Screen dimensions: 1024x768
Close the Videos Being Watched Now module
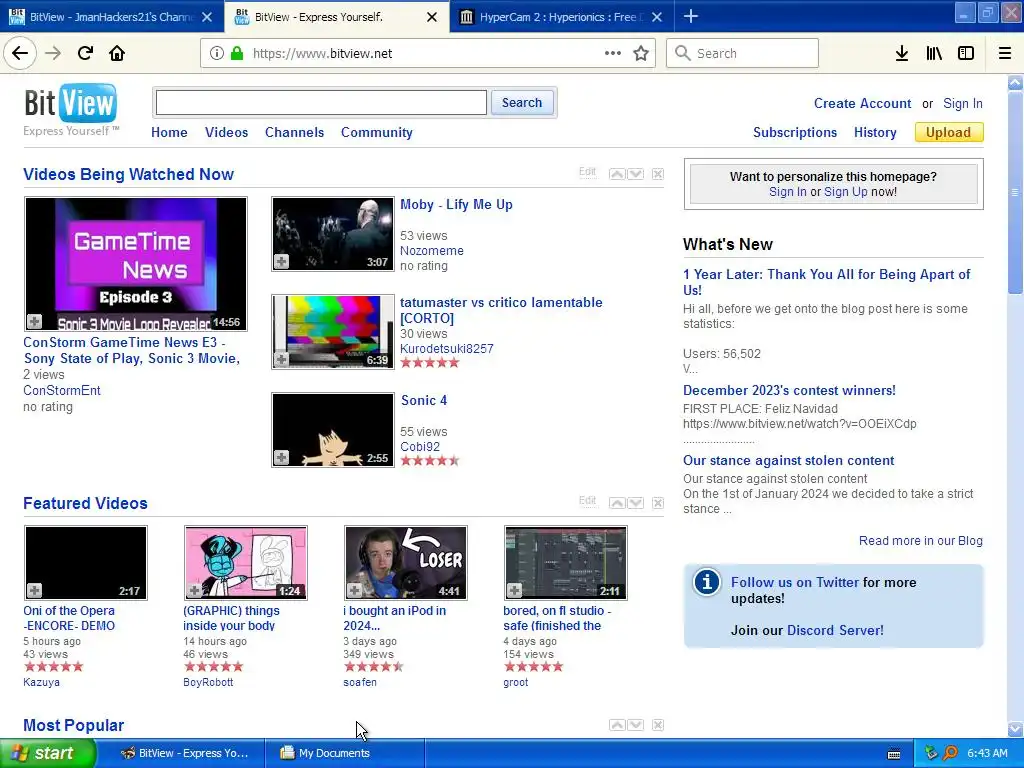click(x=658, y=174)
